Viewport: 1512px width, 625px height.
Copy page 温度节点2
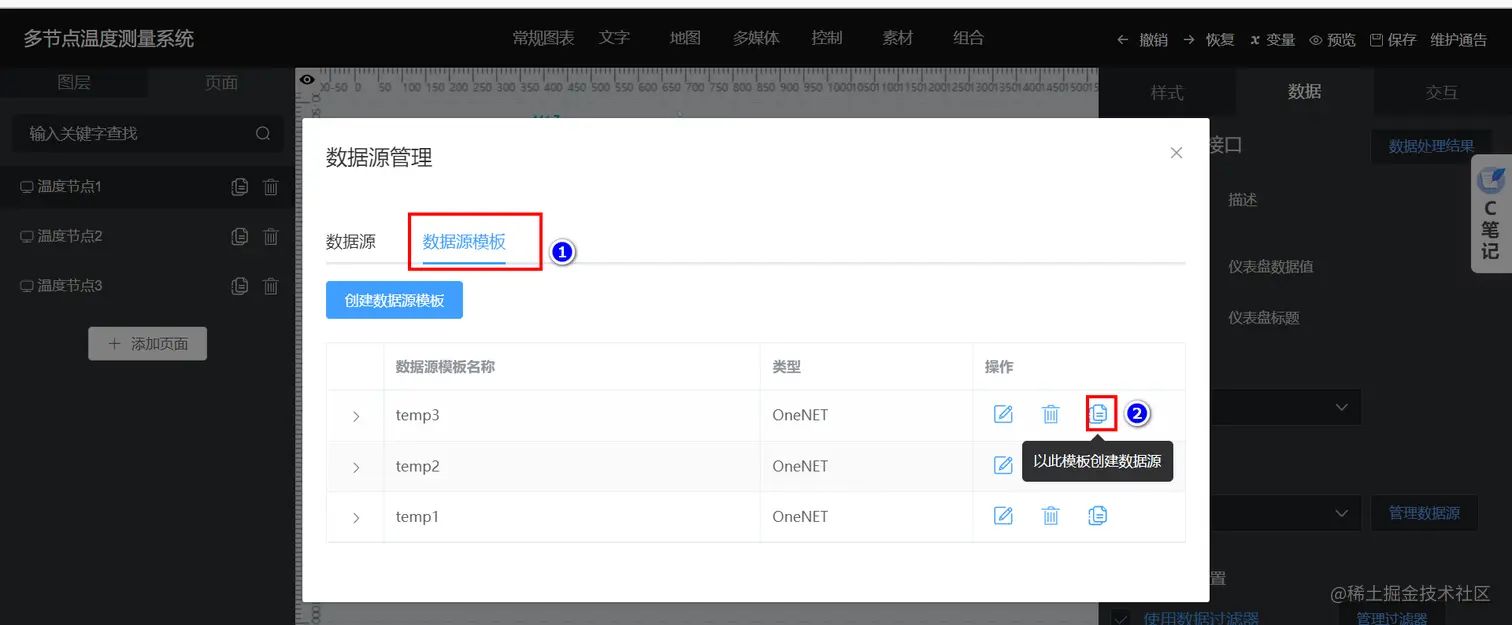[x=239, y=237]
